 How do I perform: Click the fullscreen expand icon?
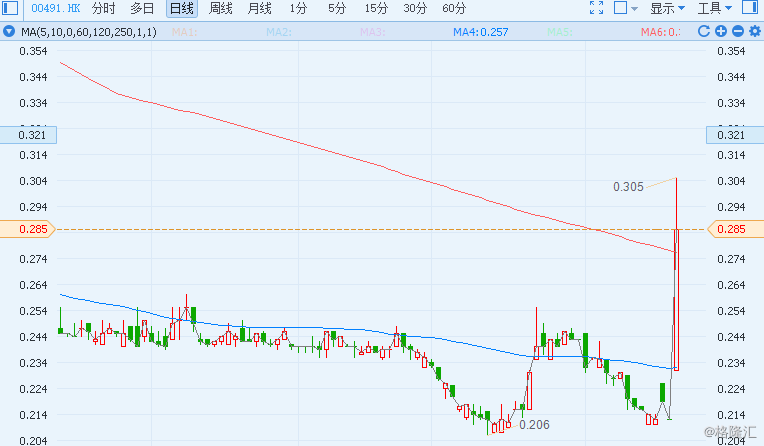[597, 8]
